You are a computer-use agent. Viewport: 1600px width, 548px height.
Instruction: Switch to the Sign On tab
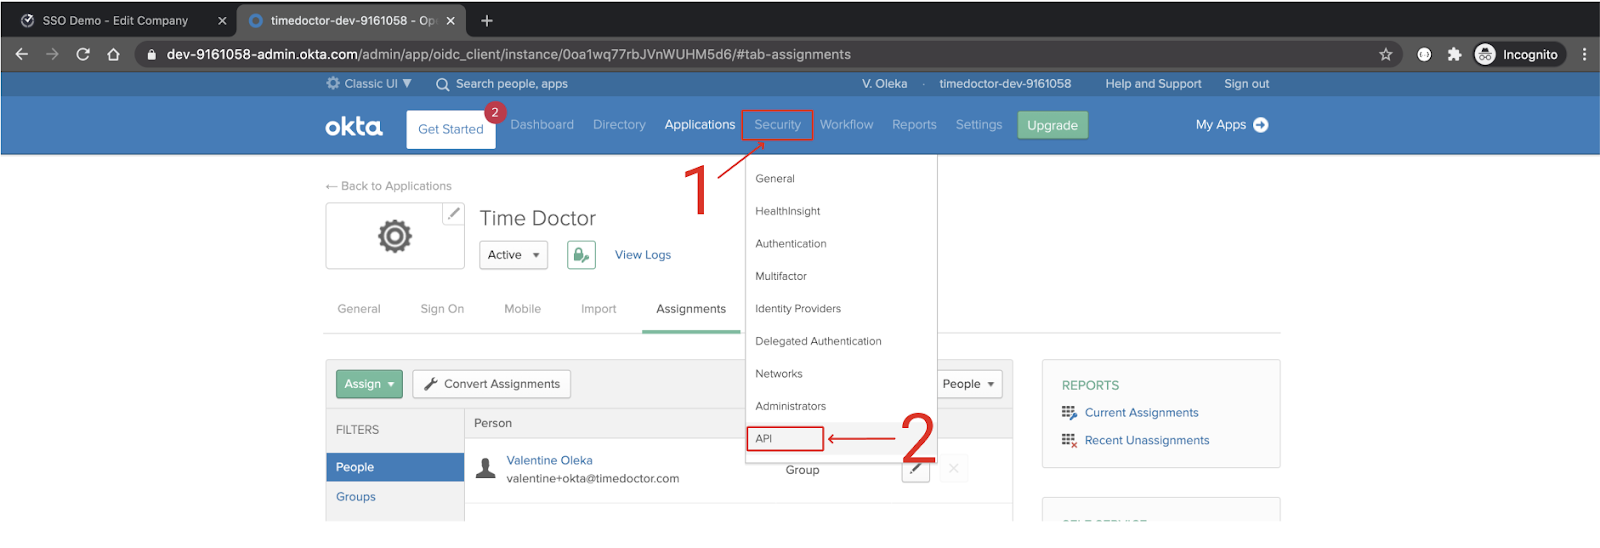click(x=442, y=309)
